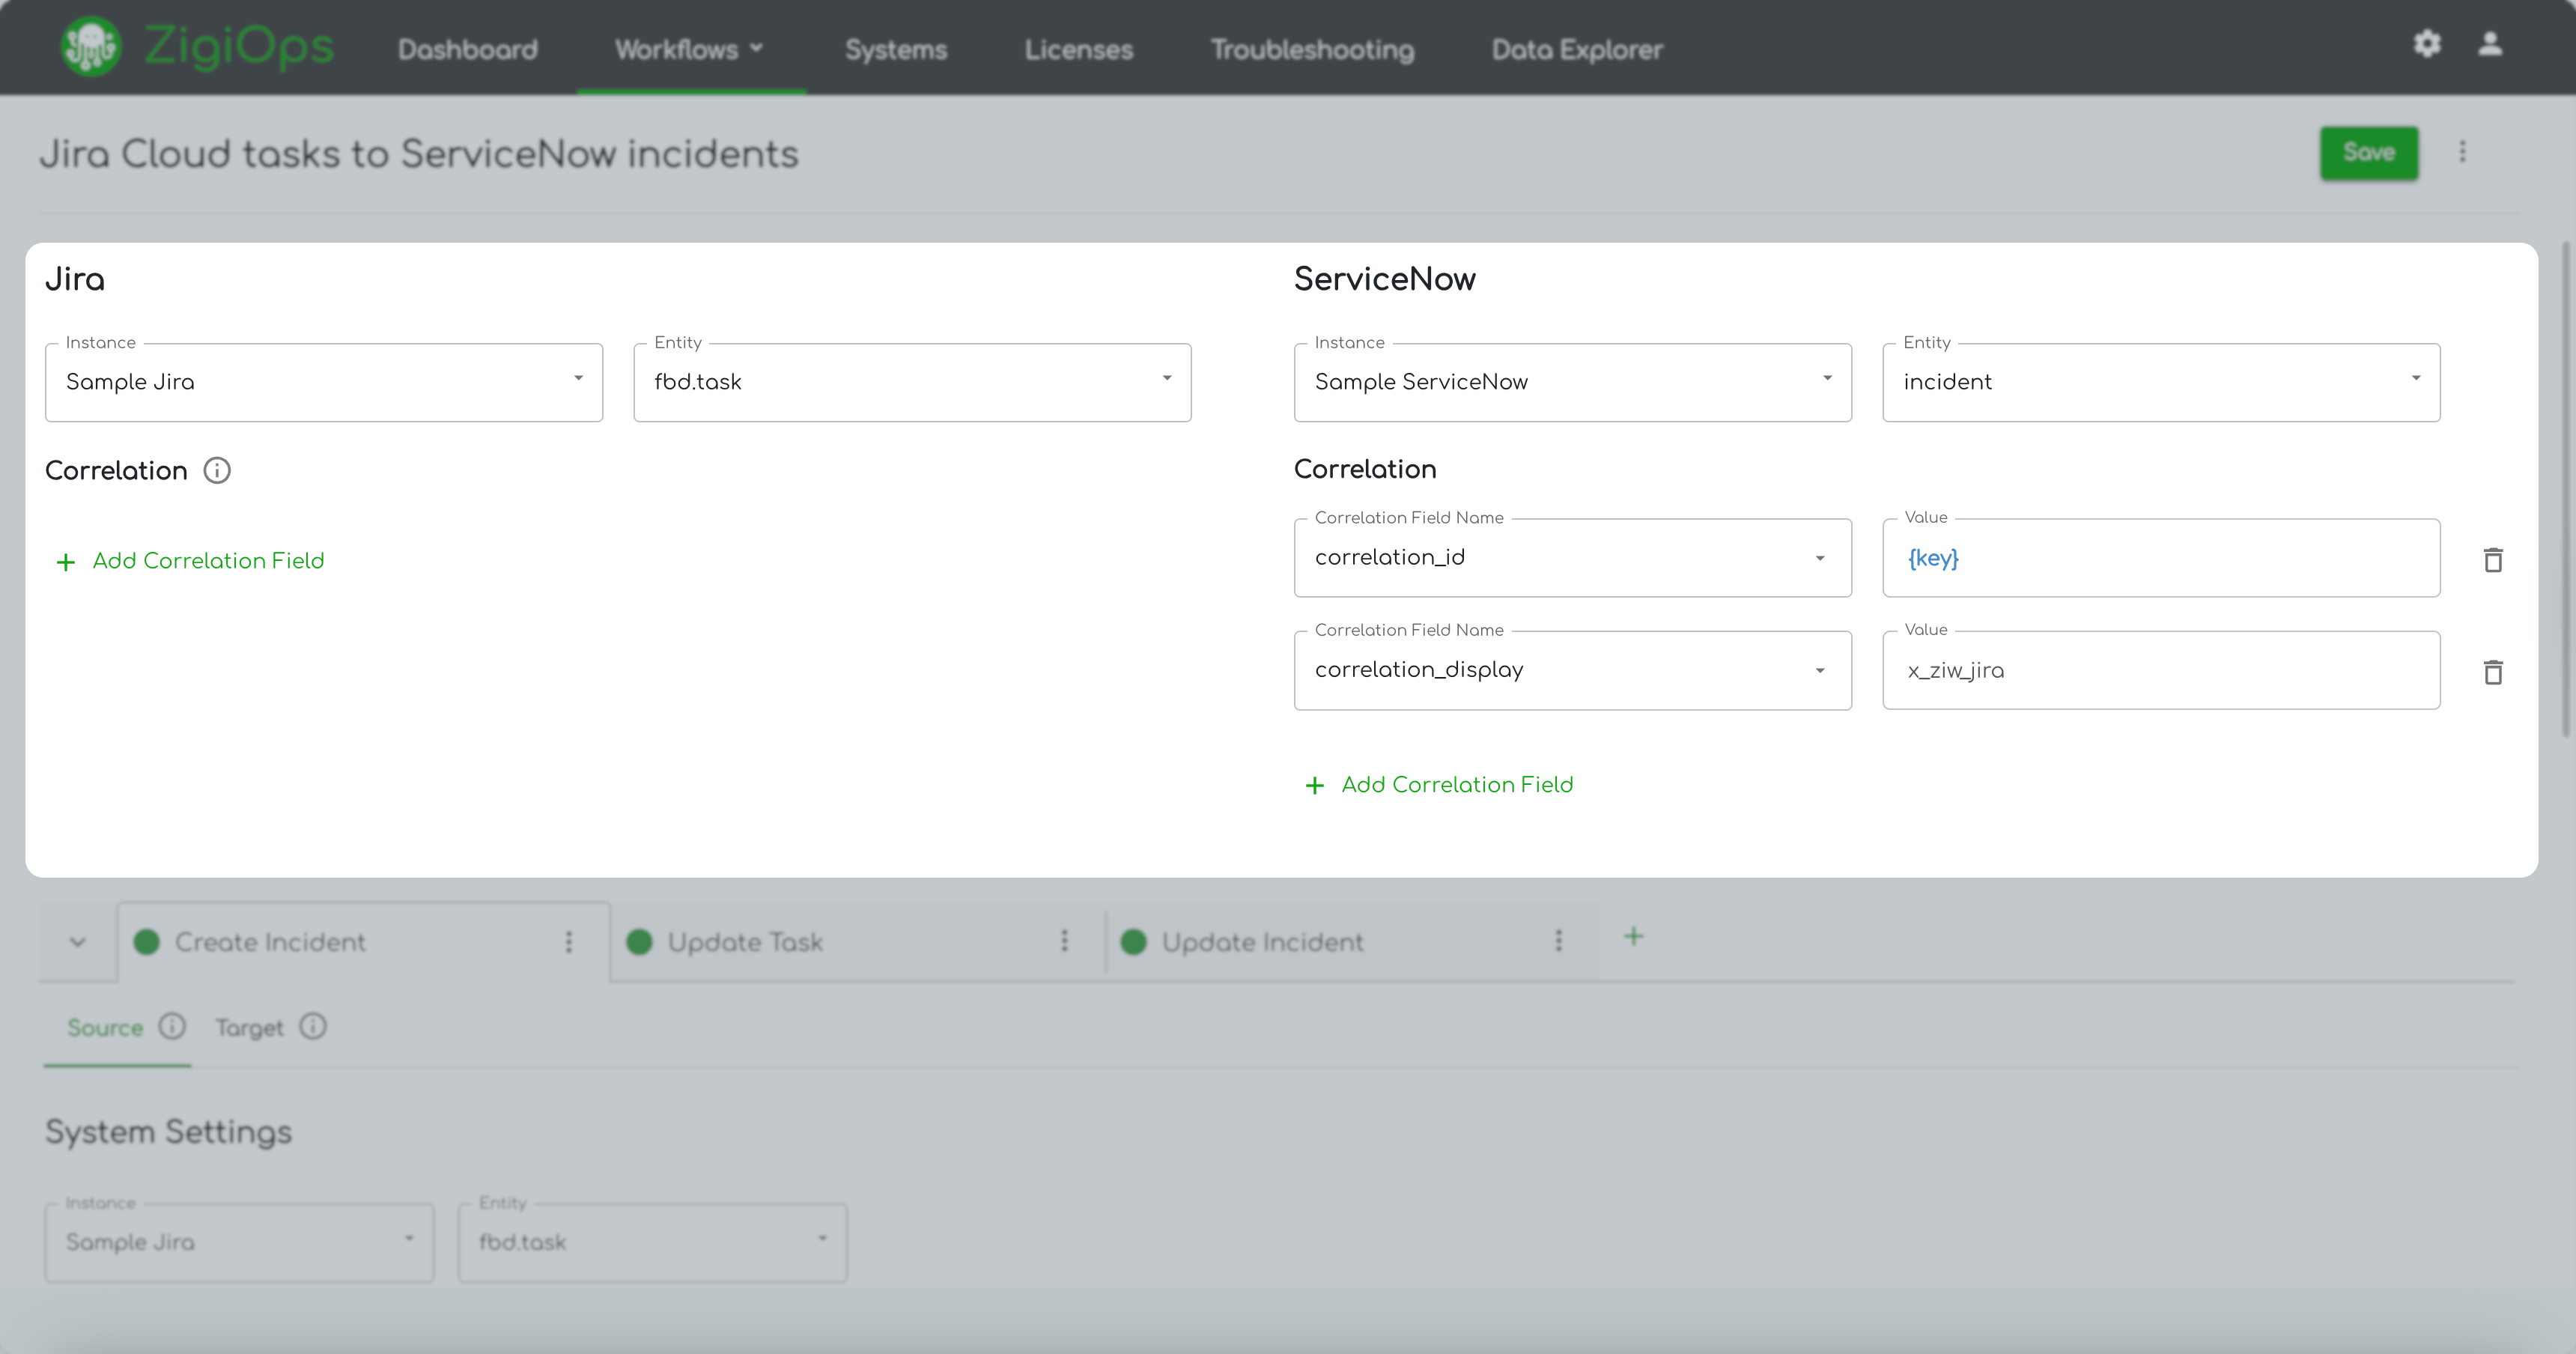The image size is (2576, 1354).
Task: Click the Create Incident green status indicator
Action: pyautogui.click(x=147, y=942)
